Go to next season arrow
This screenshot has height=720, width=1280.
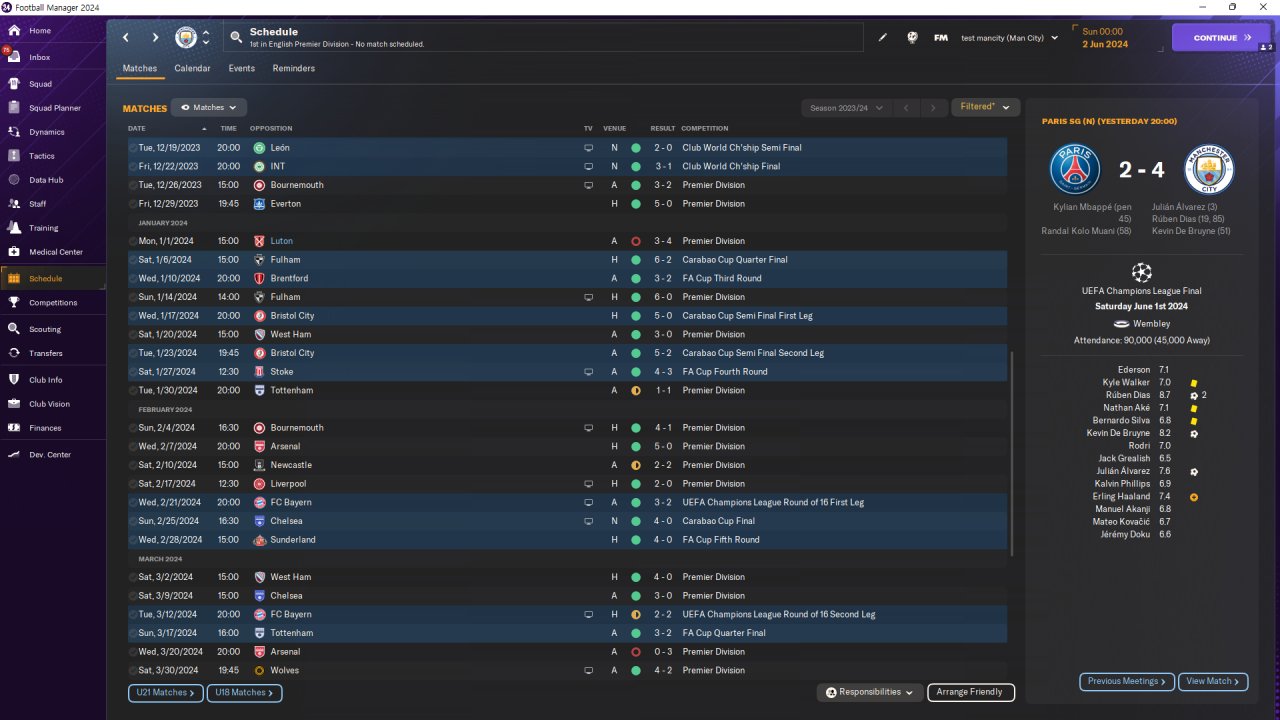(x=933, y=108)
